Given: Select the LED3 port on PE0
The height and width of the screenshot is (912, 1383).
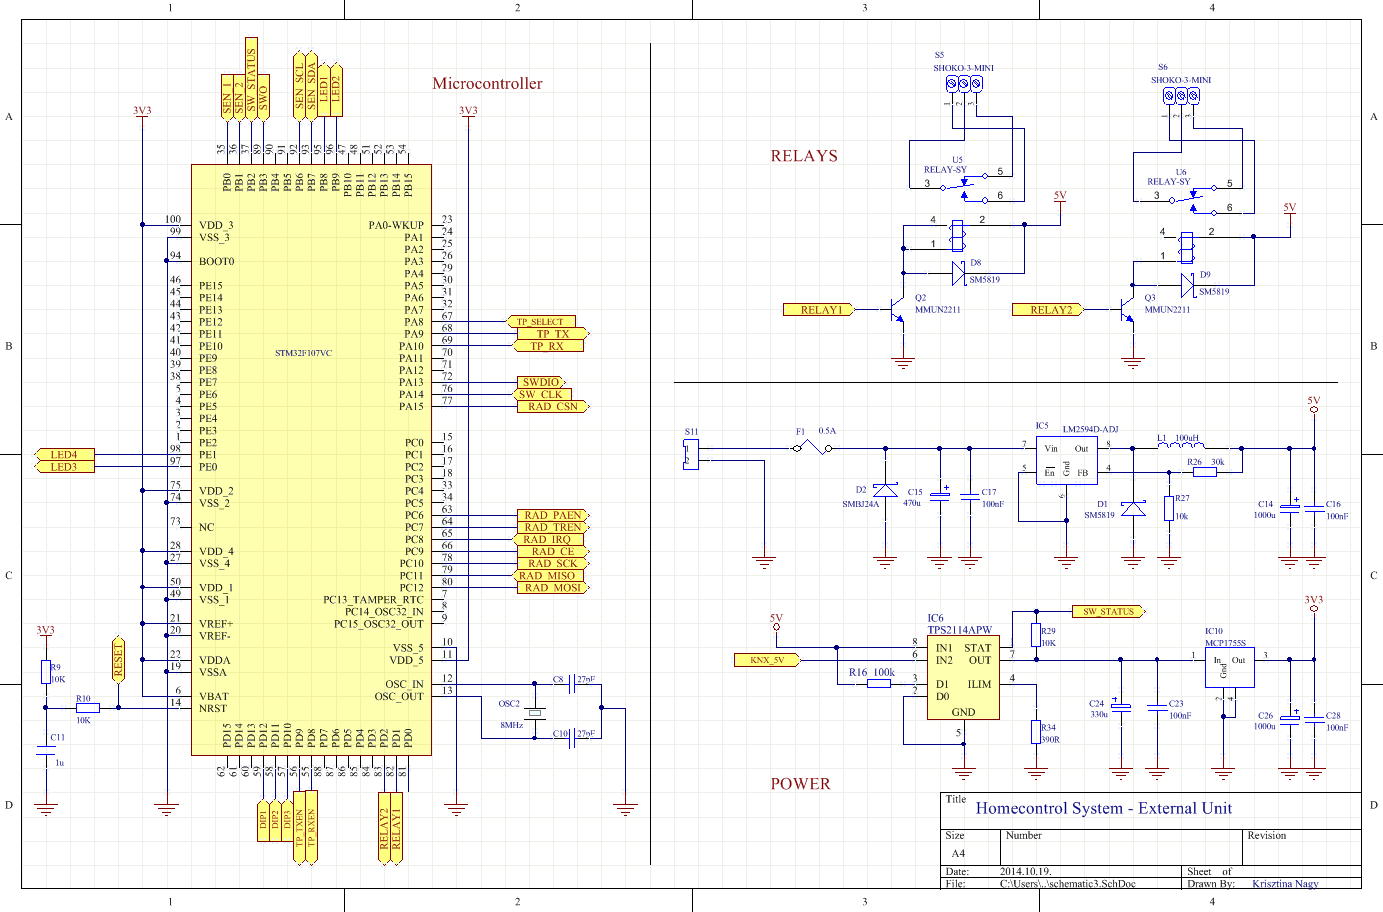Looking at the screenshot, I should 65,467.
